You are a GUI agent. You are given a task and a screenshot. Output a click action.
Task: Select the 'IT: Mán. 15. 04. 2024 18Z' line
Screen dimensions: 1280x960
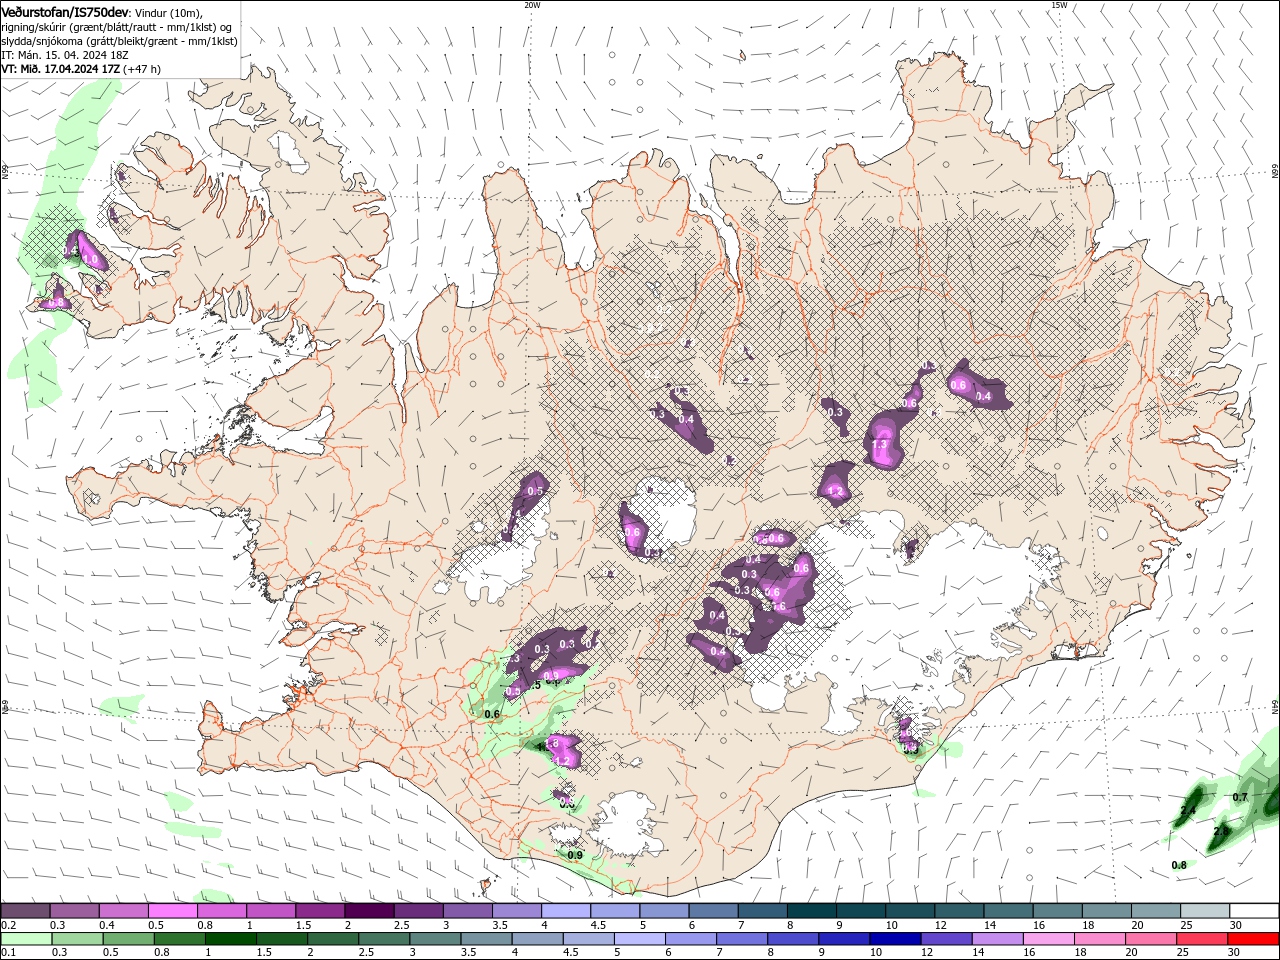64,54
